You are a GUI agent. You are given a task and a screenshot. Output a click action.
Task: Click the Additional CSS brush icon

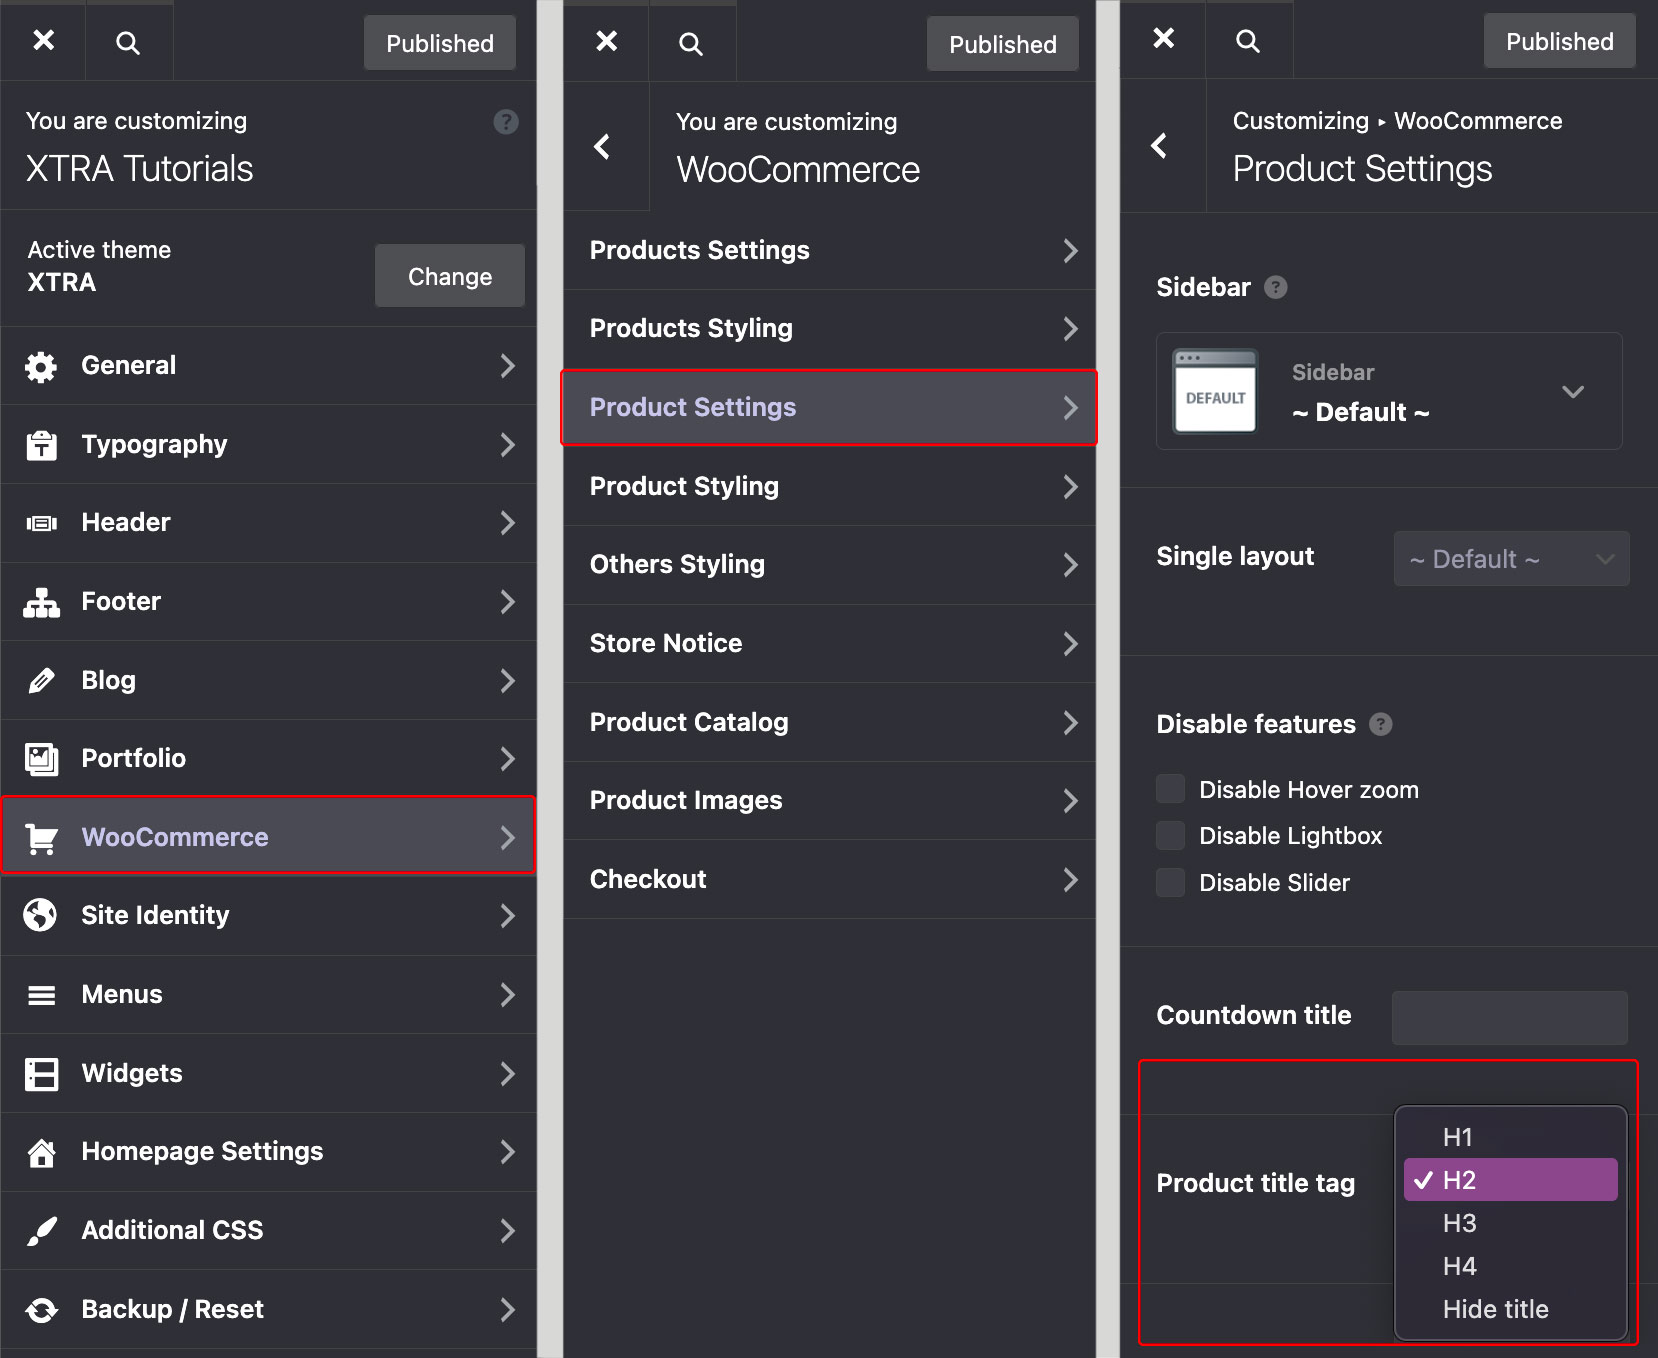coord(41,1231)
